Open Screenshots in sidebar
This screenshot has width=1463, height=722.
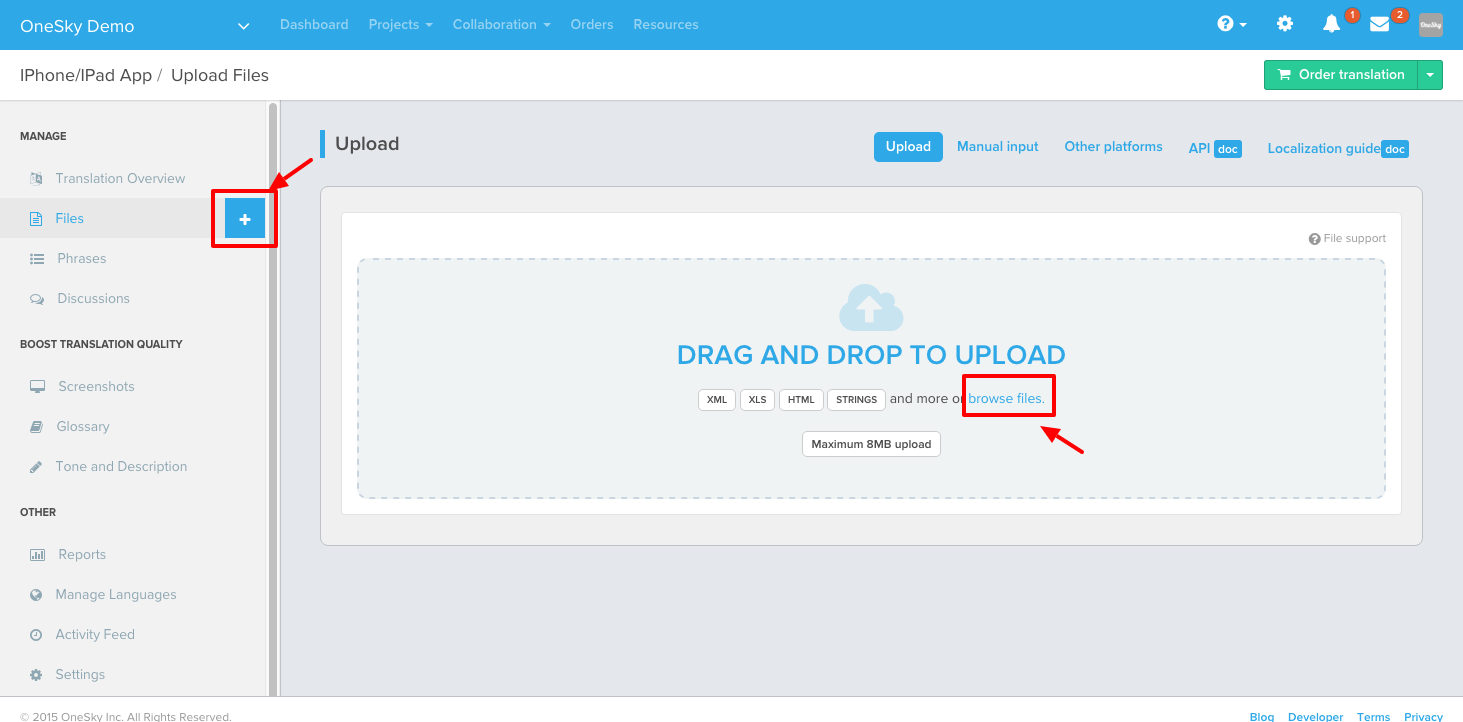[96, 386]
